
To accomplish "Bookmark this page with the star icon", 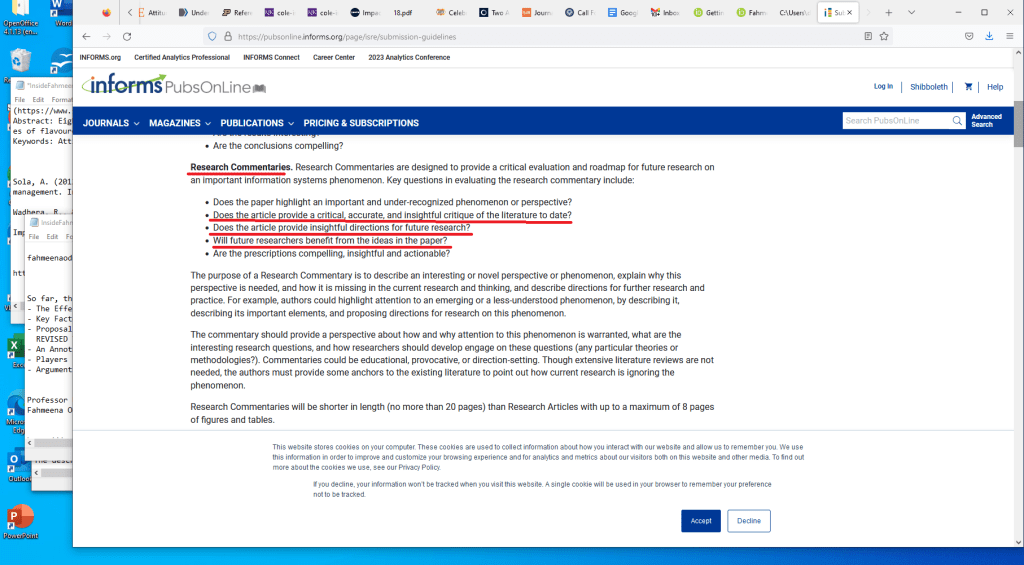I will tap(884, 37).
